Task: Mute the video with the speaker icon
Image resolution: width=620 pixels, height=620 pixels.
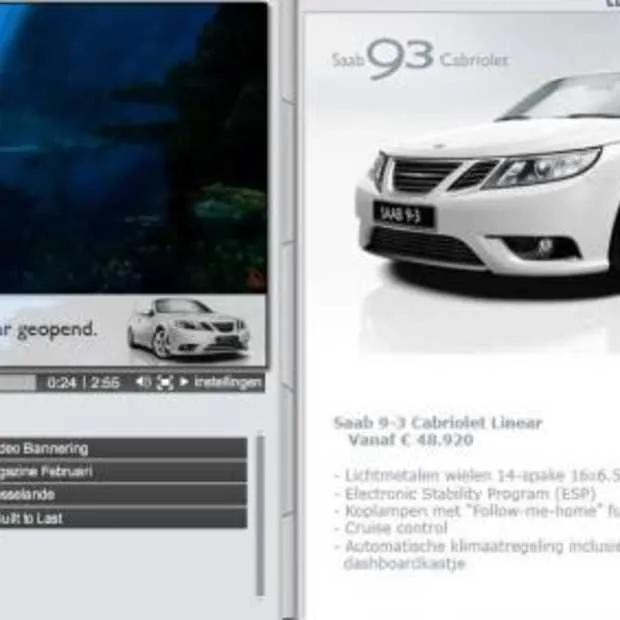Action: click(143, 382)
